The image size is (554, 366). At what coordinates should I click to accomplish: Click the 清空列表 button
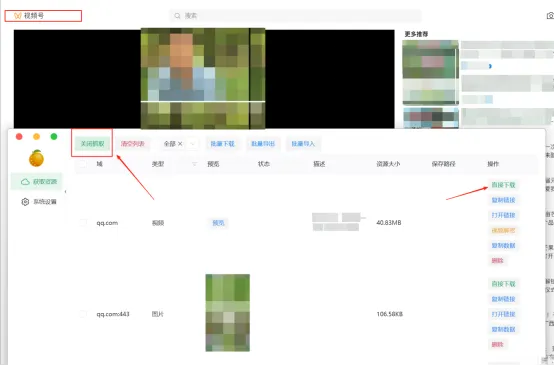pyautogui.click(x=132, y=144)
